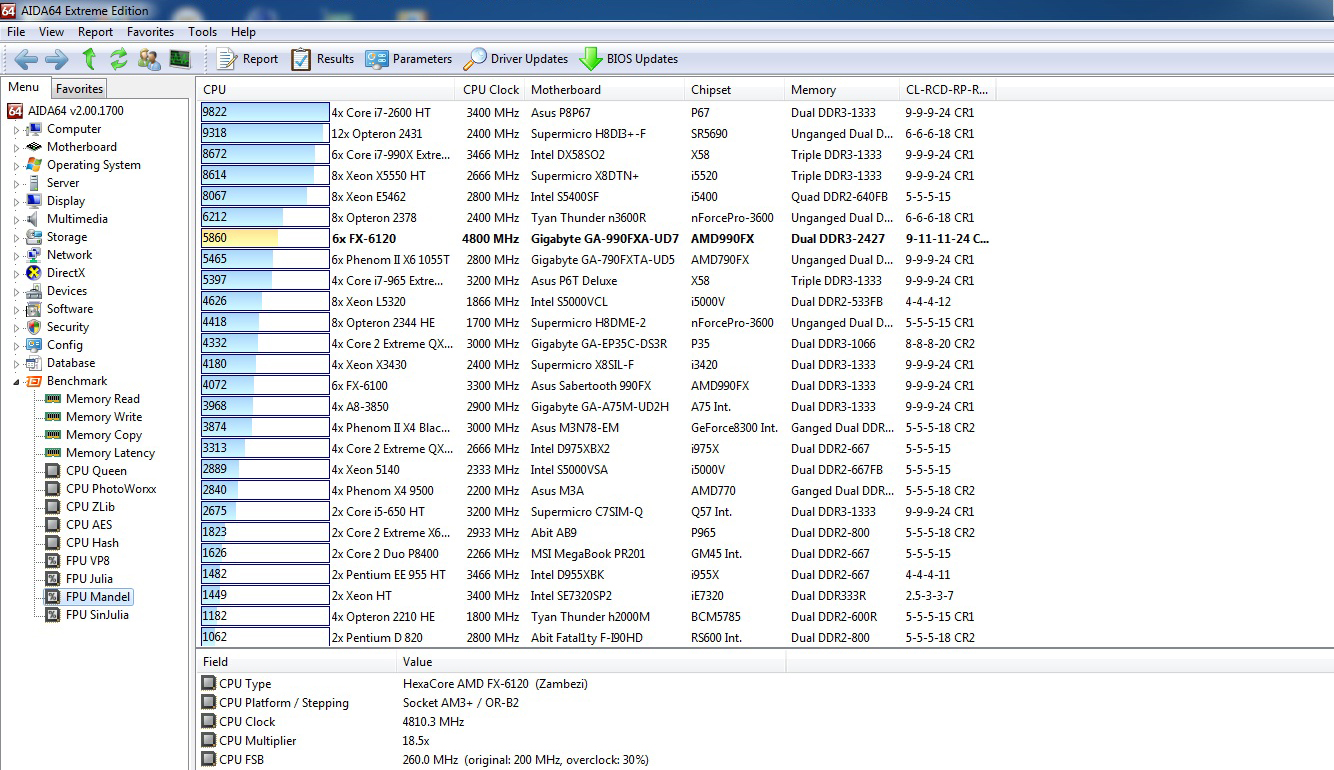Open the FPU Julia benchmark
Viewport: 1334px width, 770px height.
(89, 579)
